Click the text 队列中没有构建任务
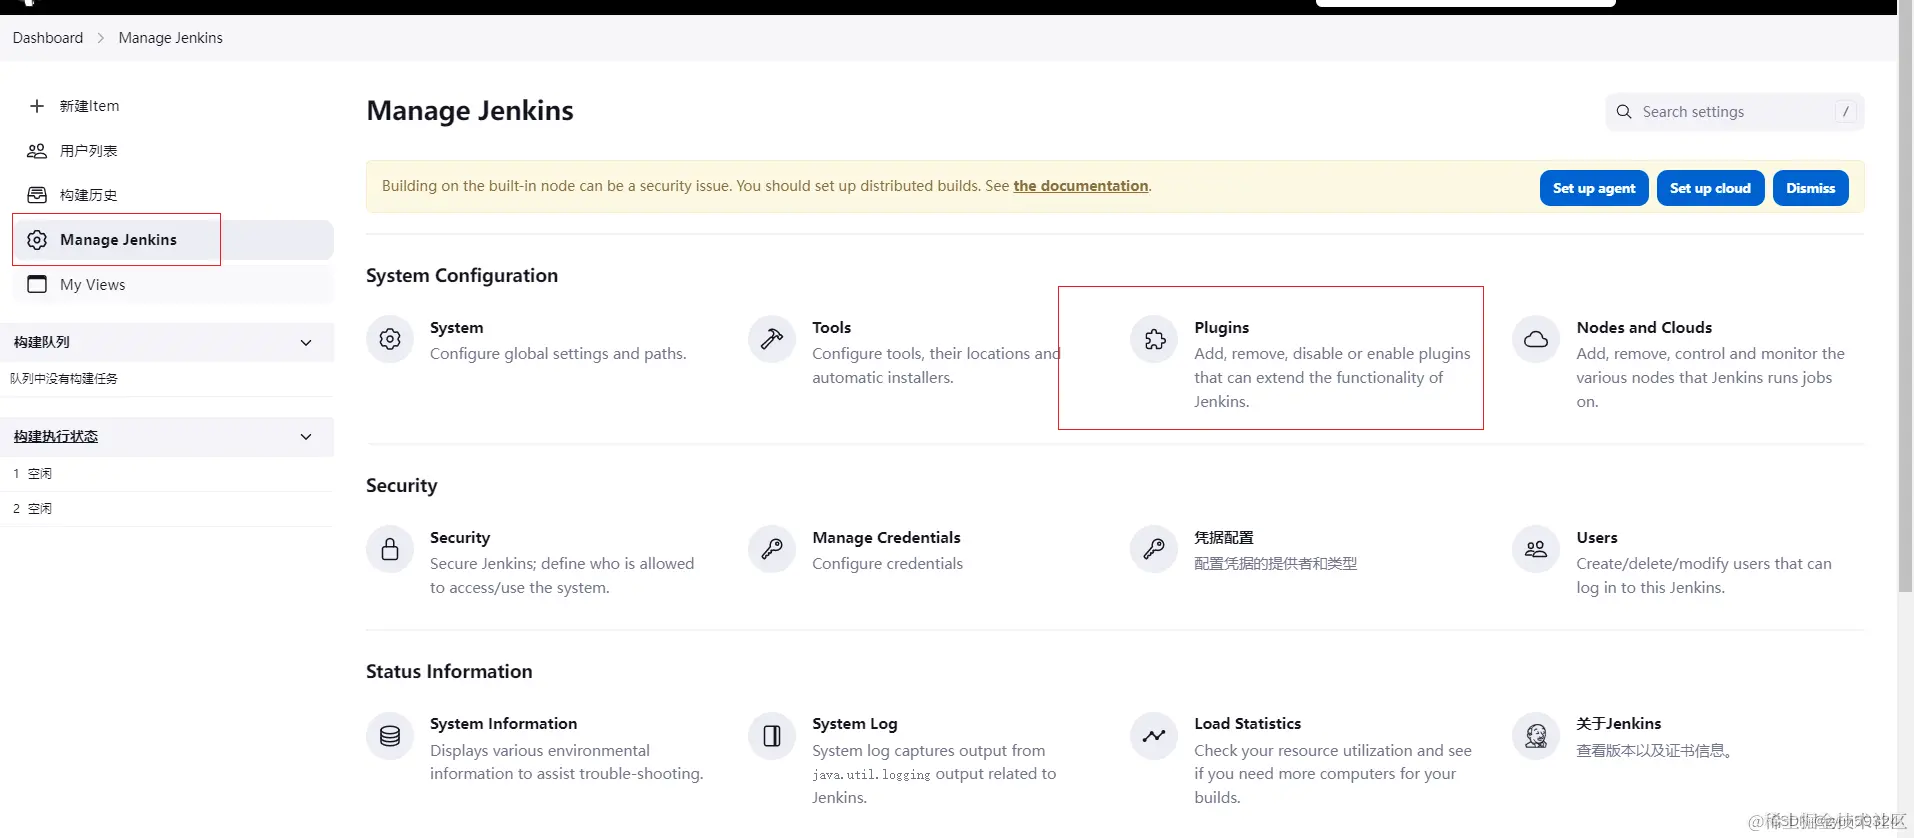Viewport: 1914px width, 838px height. click(64, 379)
